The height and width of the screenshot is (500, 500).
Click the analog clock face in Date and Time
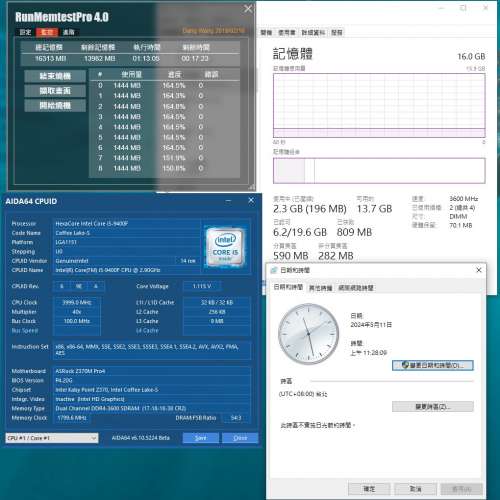pyautogui.click(x=308, y=334)
